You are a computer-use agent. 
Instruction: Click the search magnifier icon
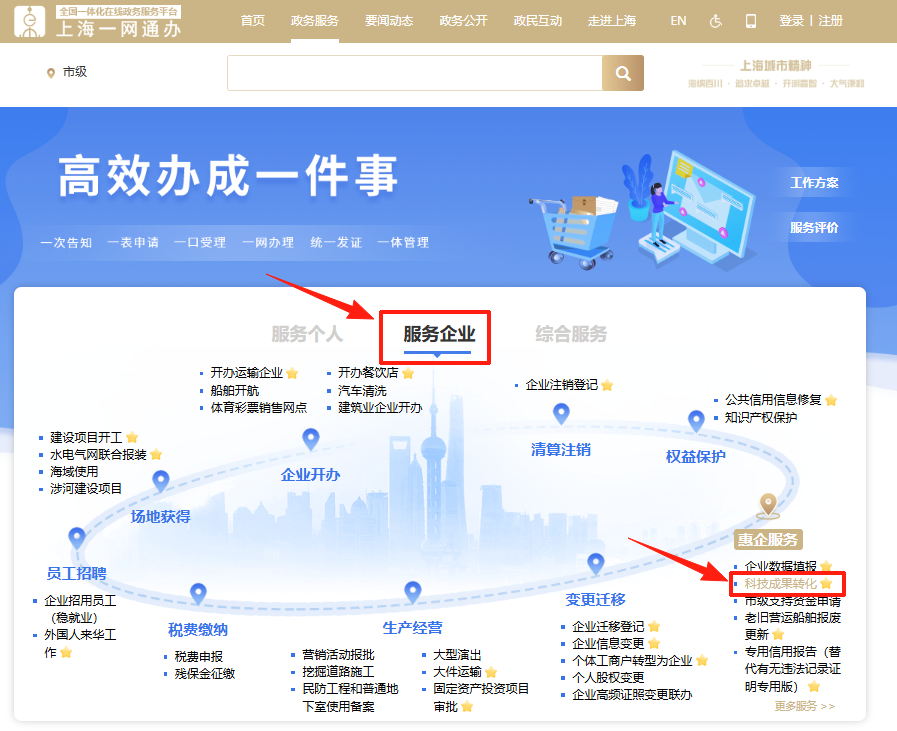pos(624,73)
